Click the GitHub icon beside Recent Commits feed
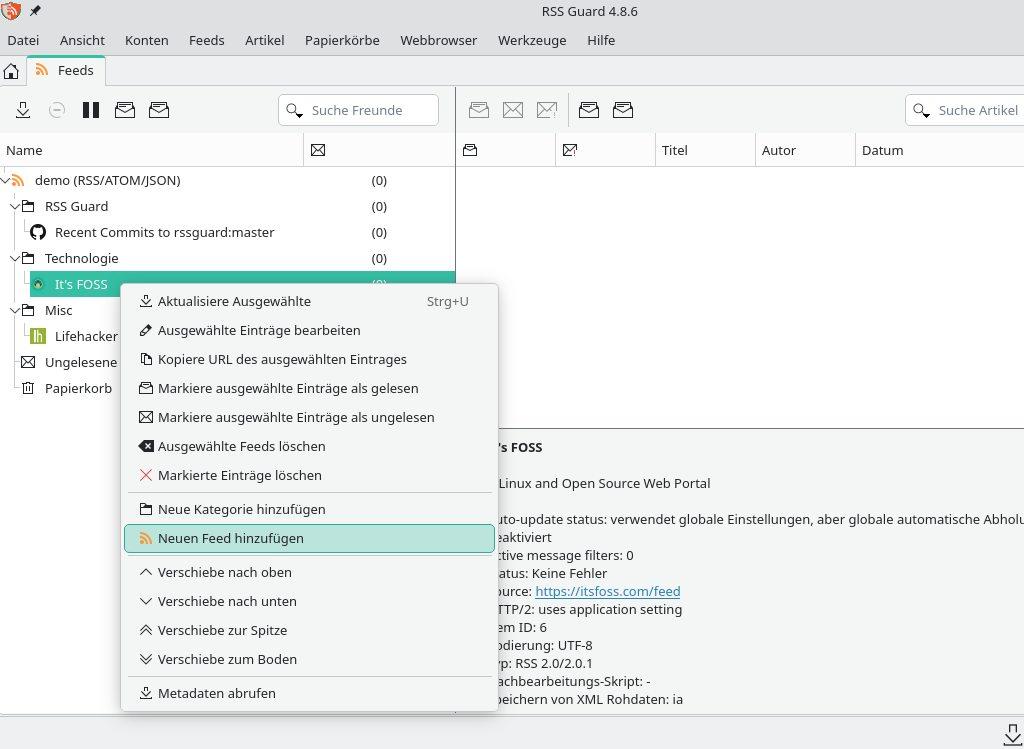Screen dimensions: 1024x749 click(37, 232)
